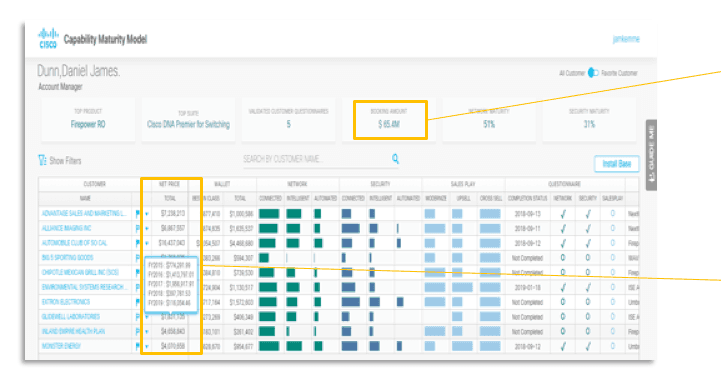Click the flag icon for Alliance Imaging Inc
The height and width of the screenshot is (386, 721).
tap(138, 228)
